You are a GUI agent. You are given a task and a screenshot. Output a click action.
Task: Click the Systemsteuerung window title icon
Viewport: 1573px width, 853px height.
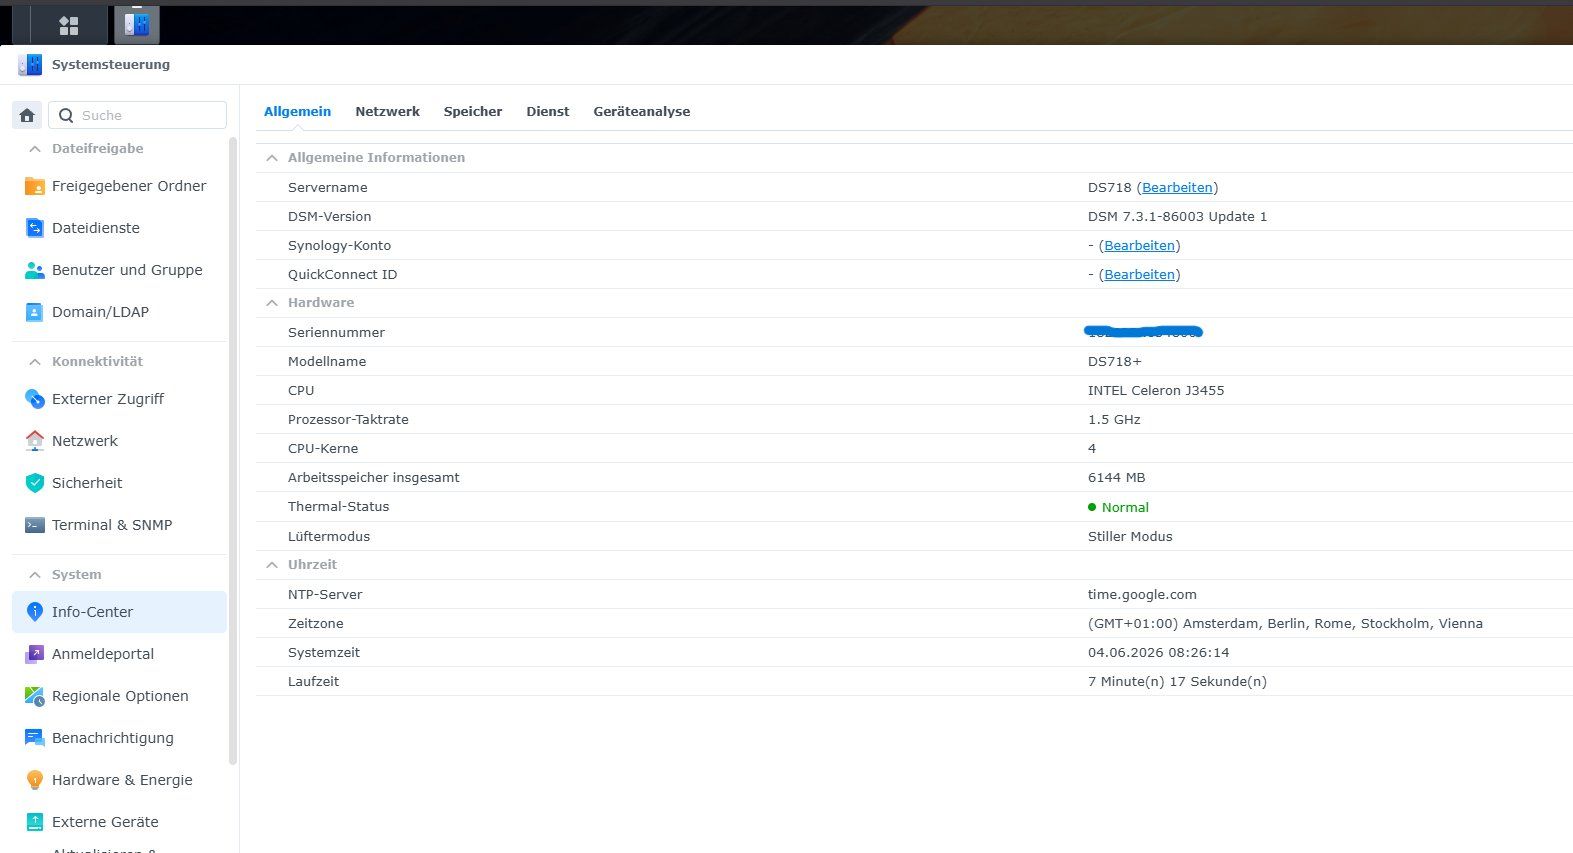click(30, 65)
